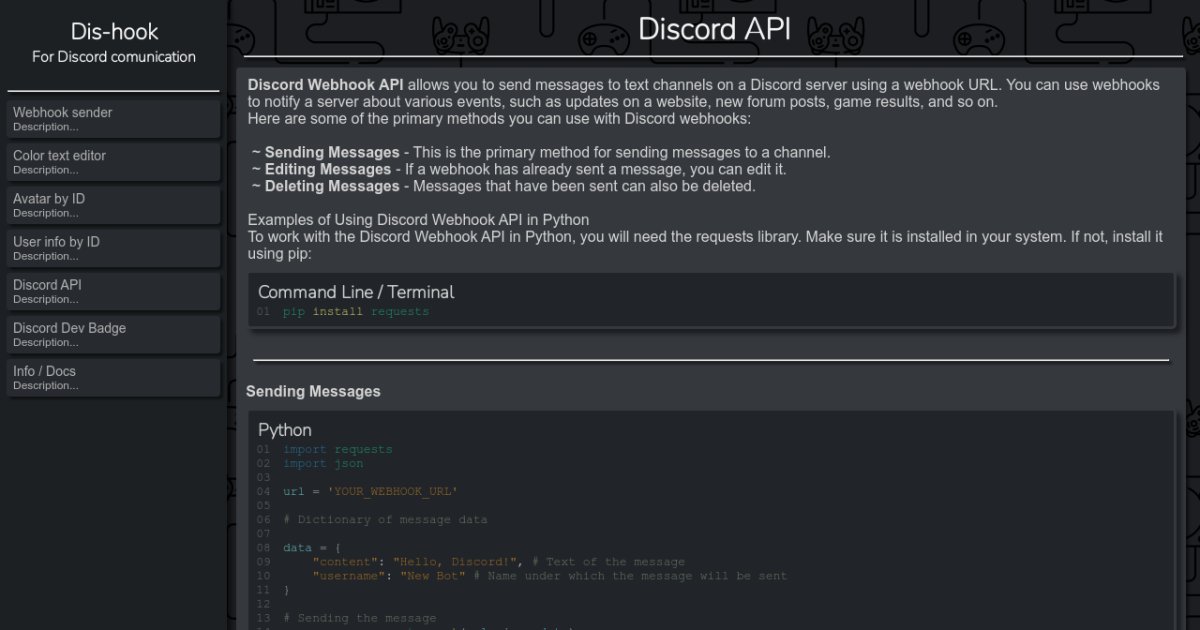Navigate to Info / Docs section
The image size is (1200, 630).
113,377
